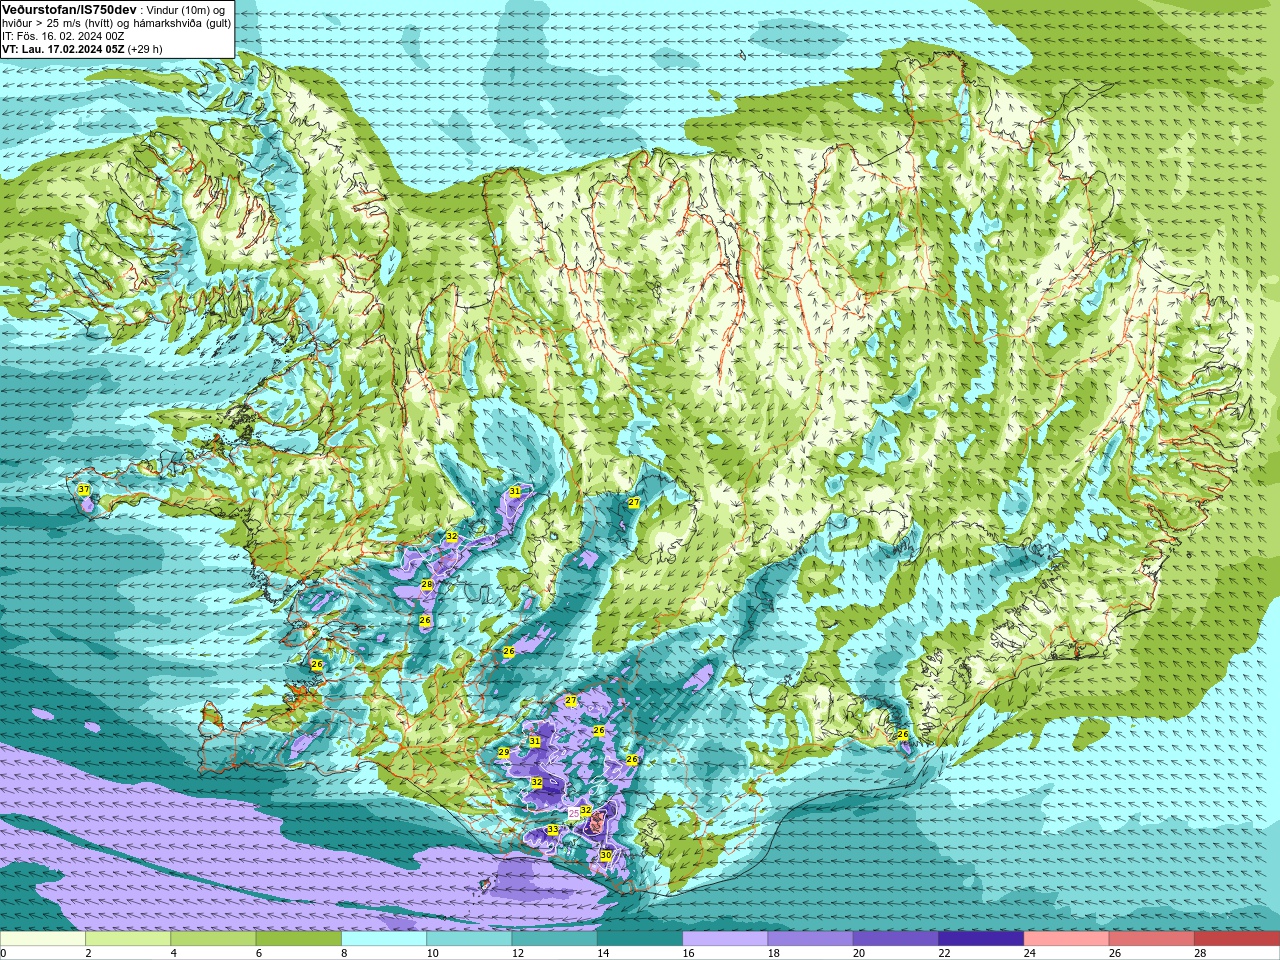Click the legend scale number 10

point(432,953)
